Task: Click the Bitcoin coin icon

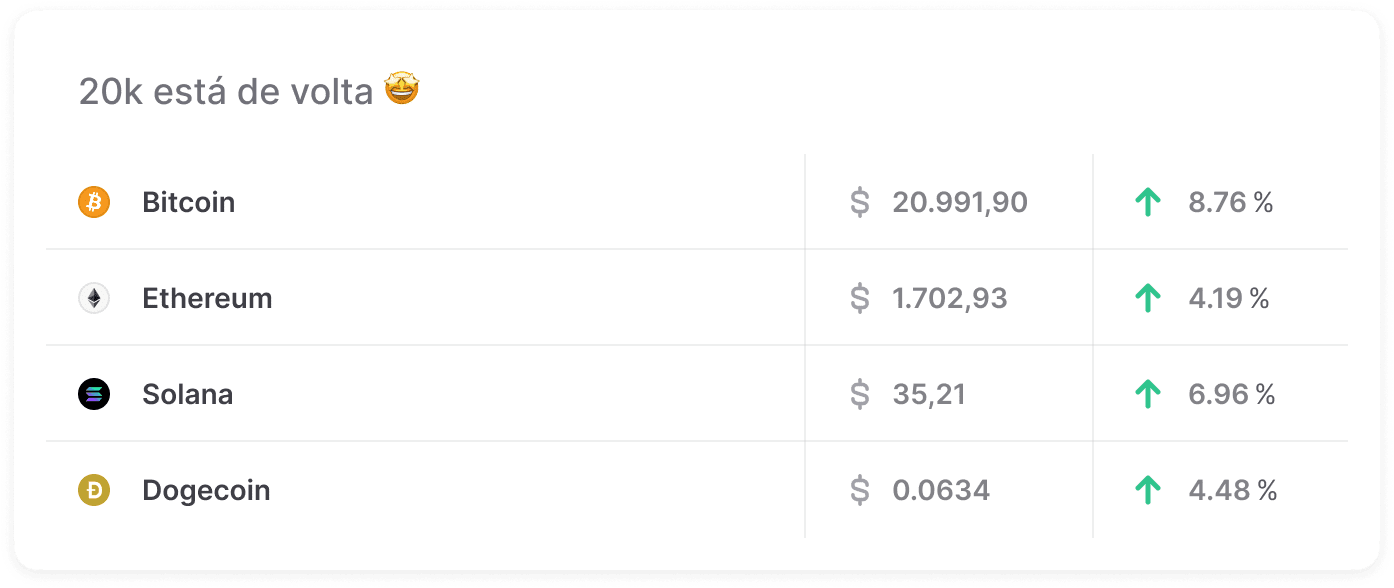Action: (x=92, y=202)
